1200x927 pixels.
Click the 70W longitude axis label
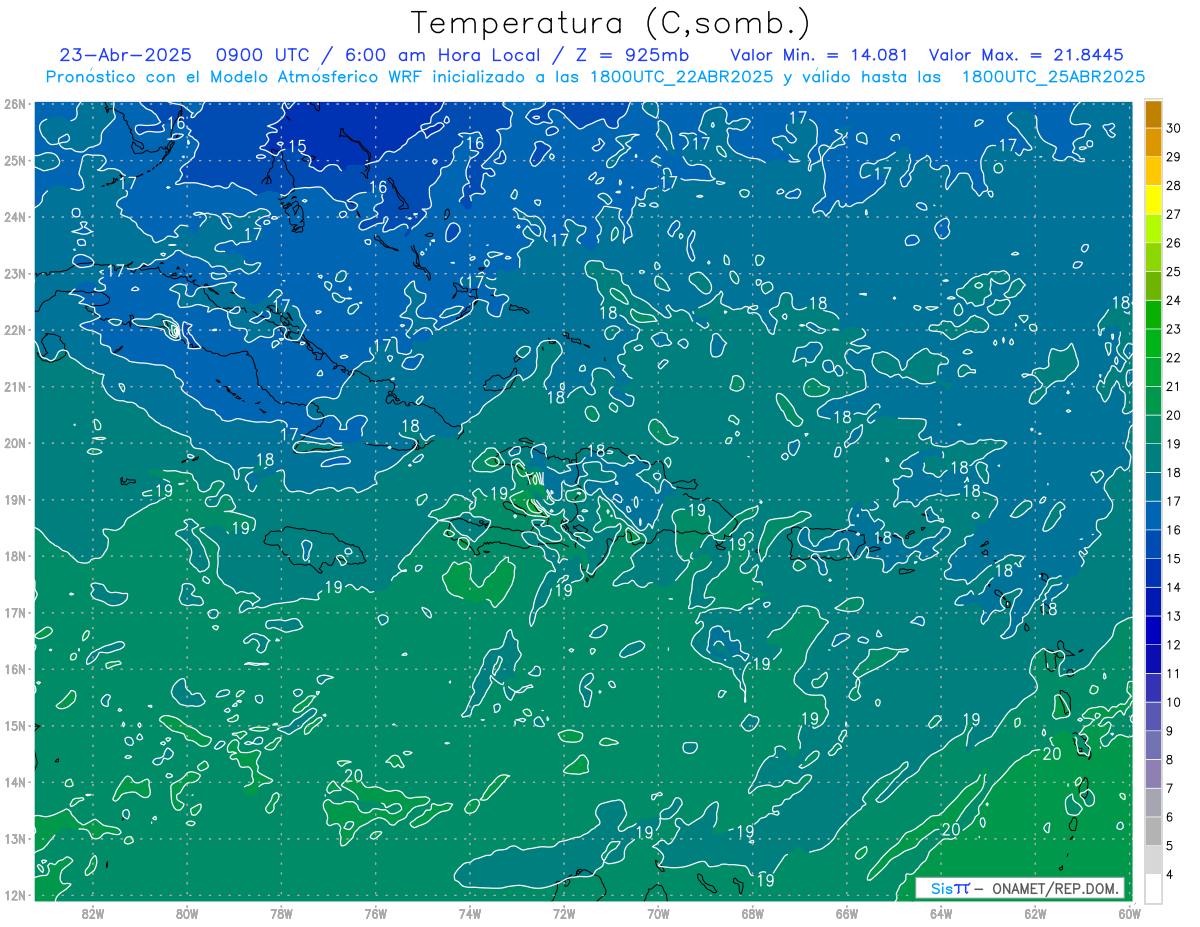[x=658, y=913]
